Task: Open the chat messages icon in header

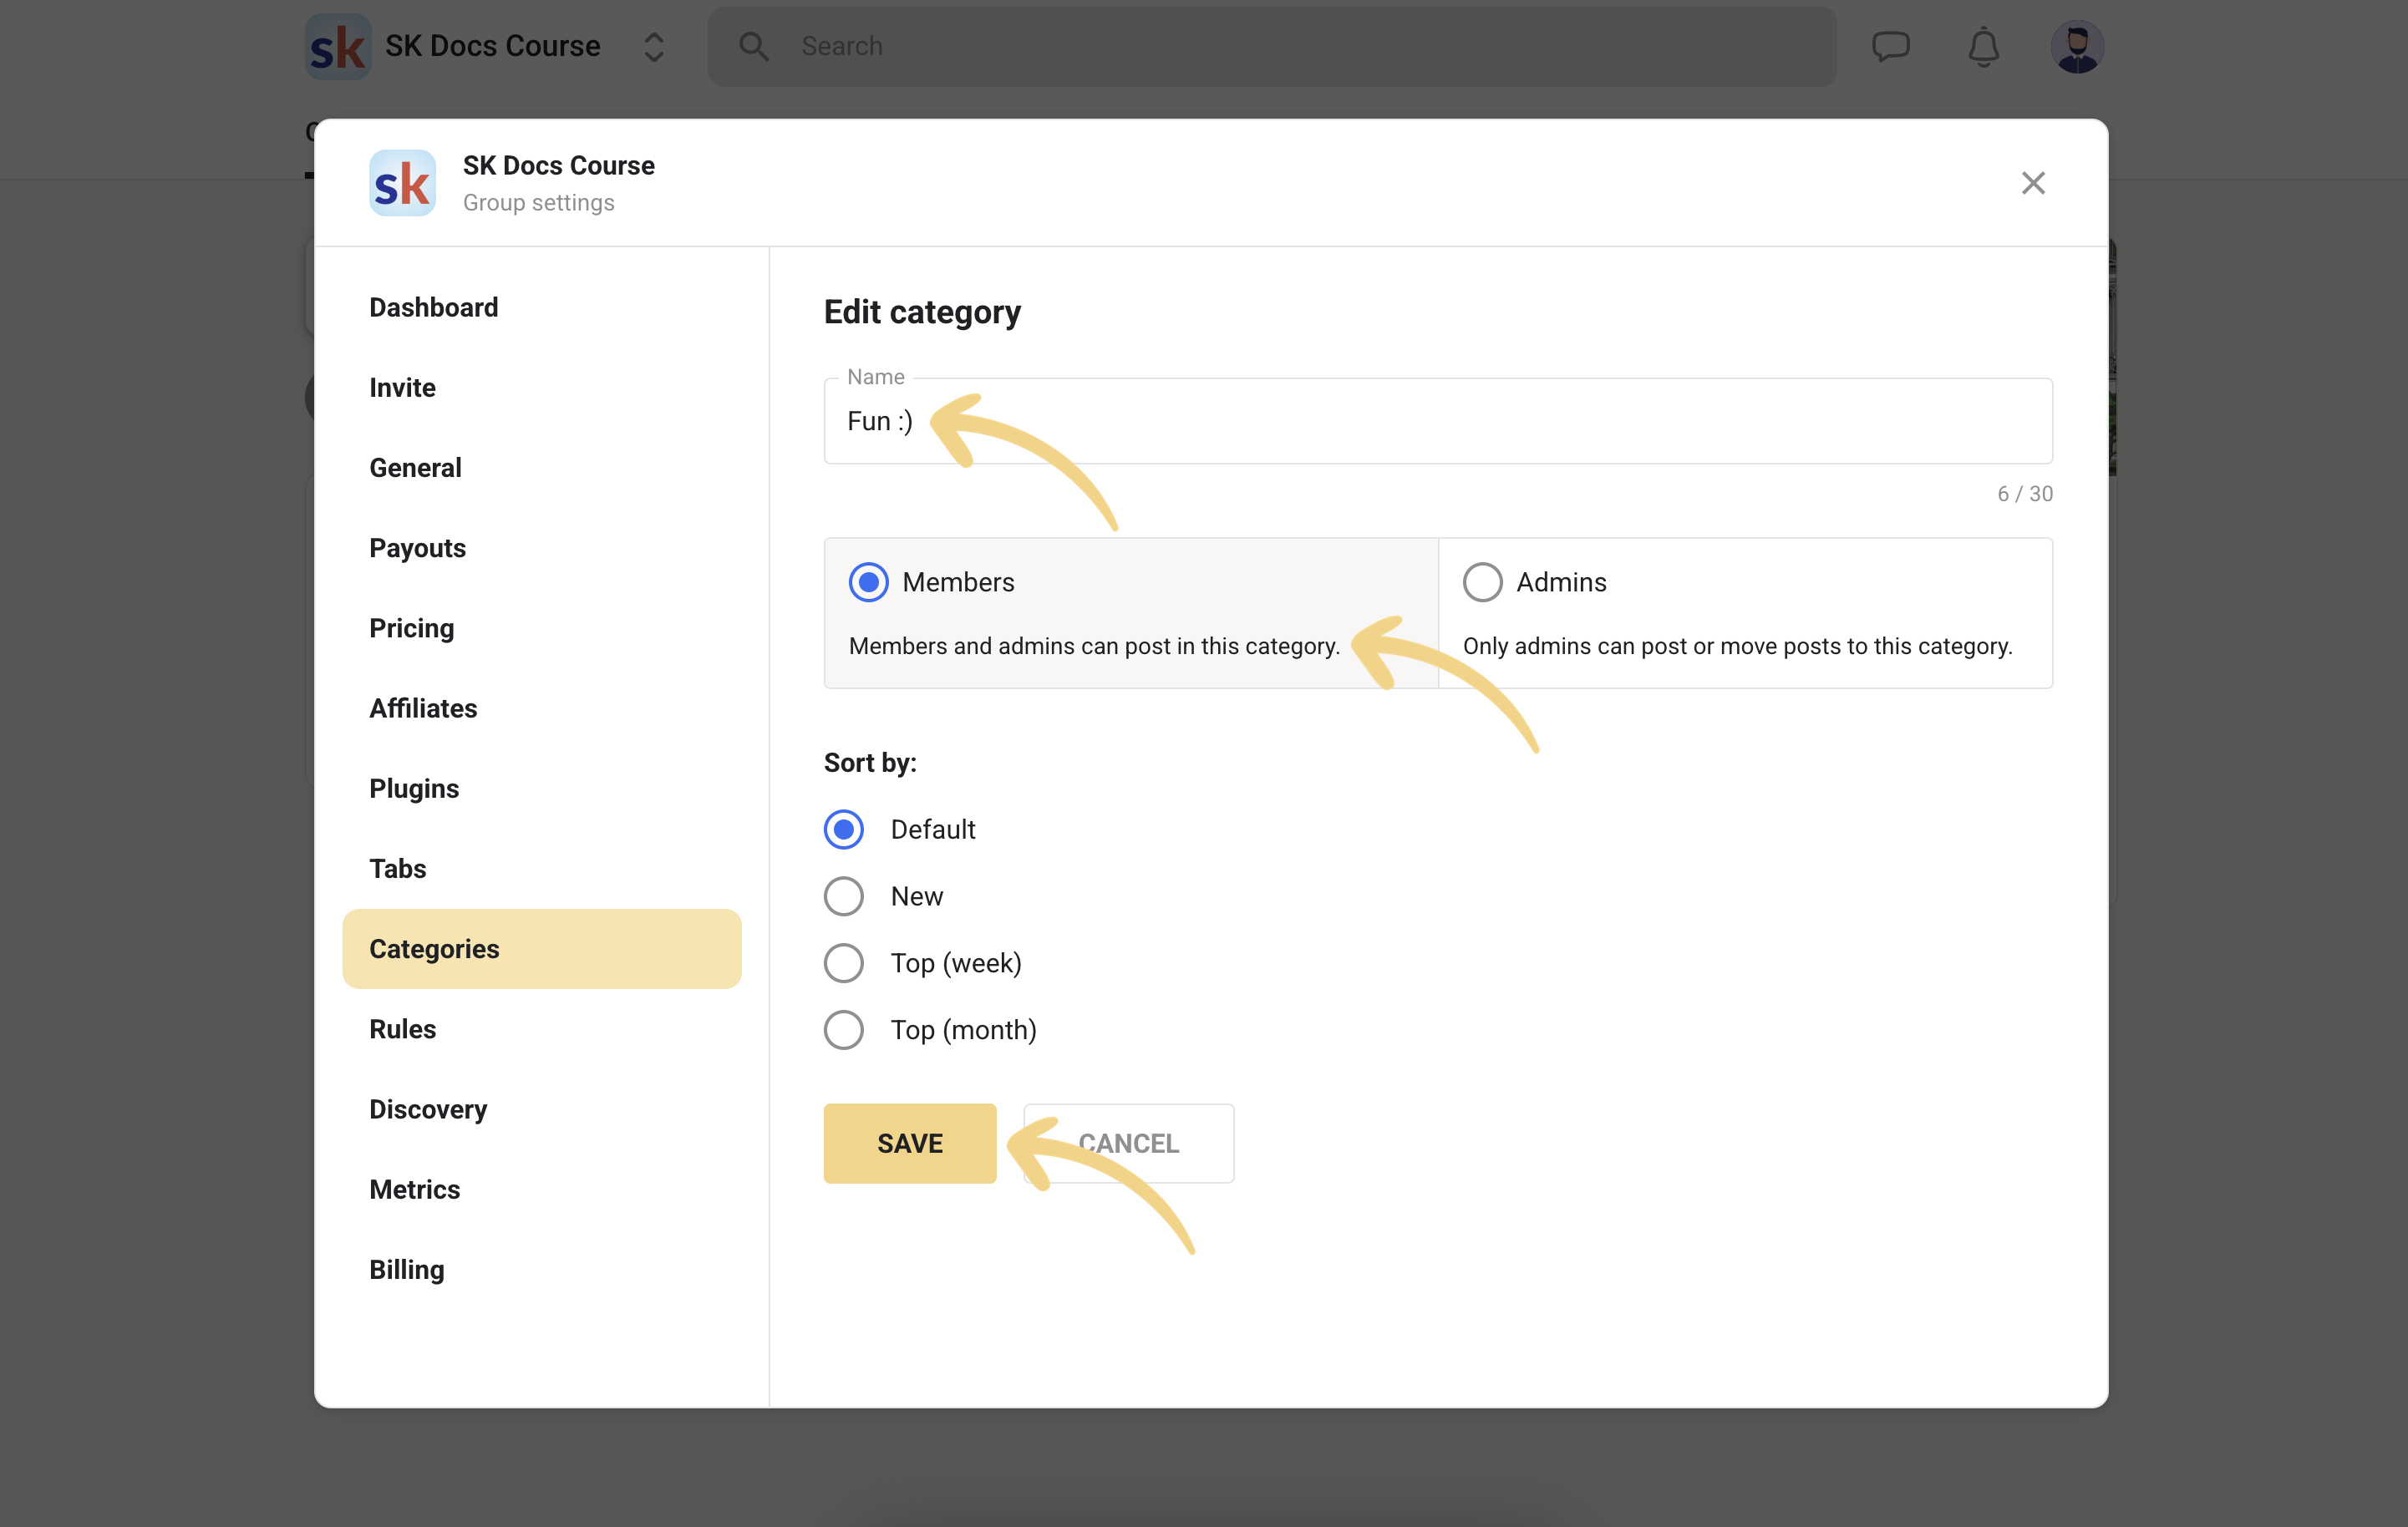Action: pos(1890,46)
